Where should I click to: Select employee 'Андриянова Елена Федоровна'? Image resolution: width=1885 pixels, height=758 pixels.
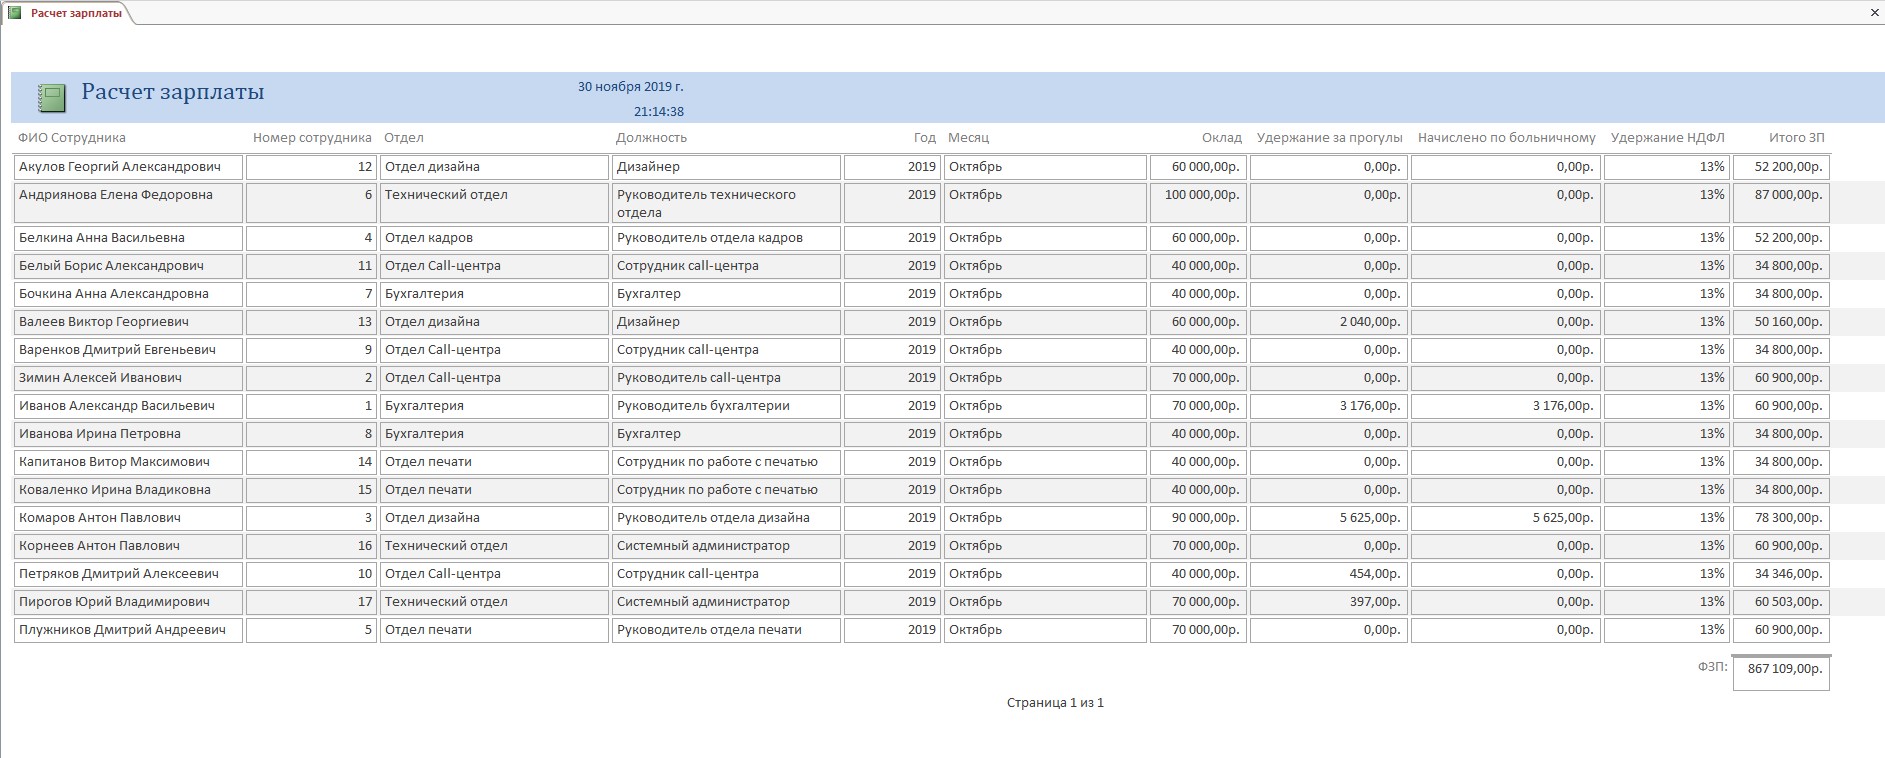pos(128,203)
